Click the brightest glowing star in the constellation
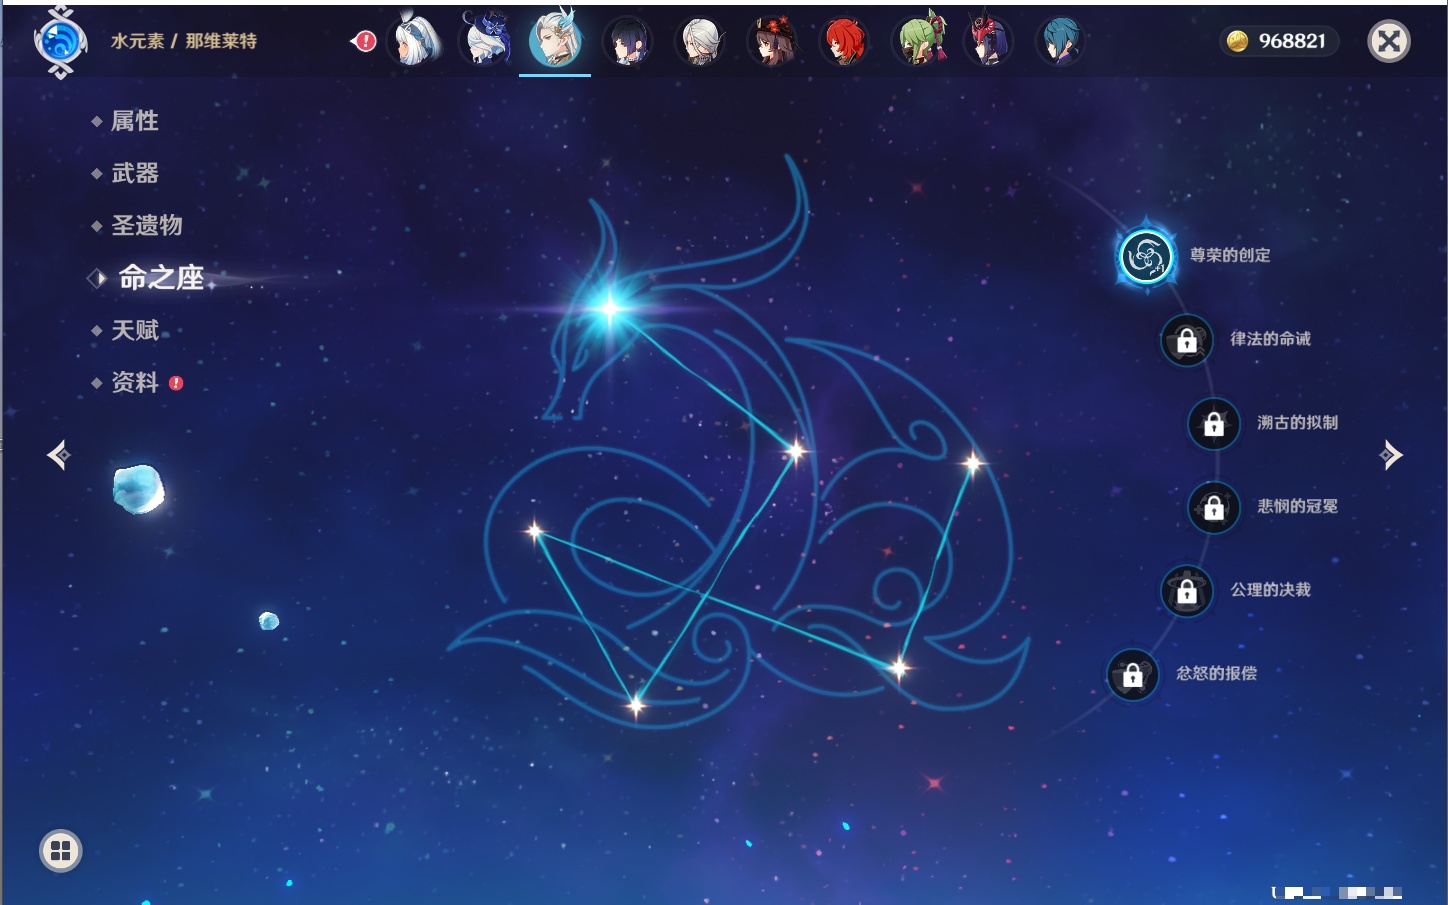 point(610,307)
